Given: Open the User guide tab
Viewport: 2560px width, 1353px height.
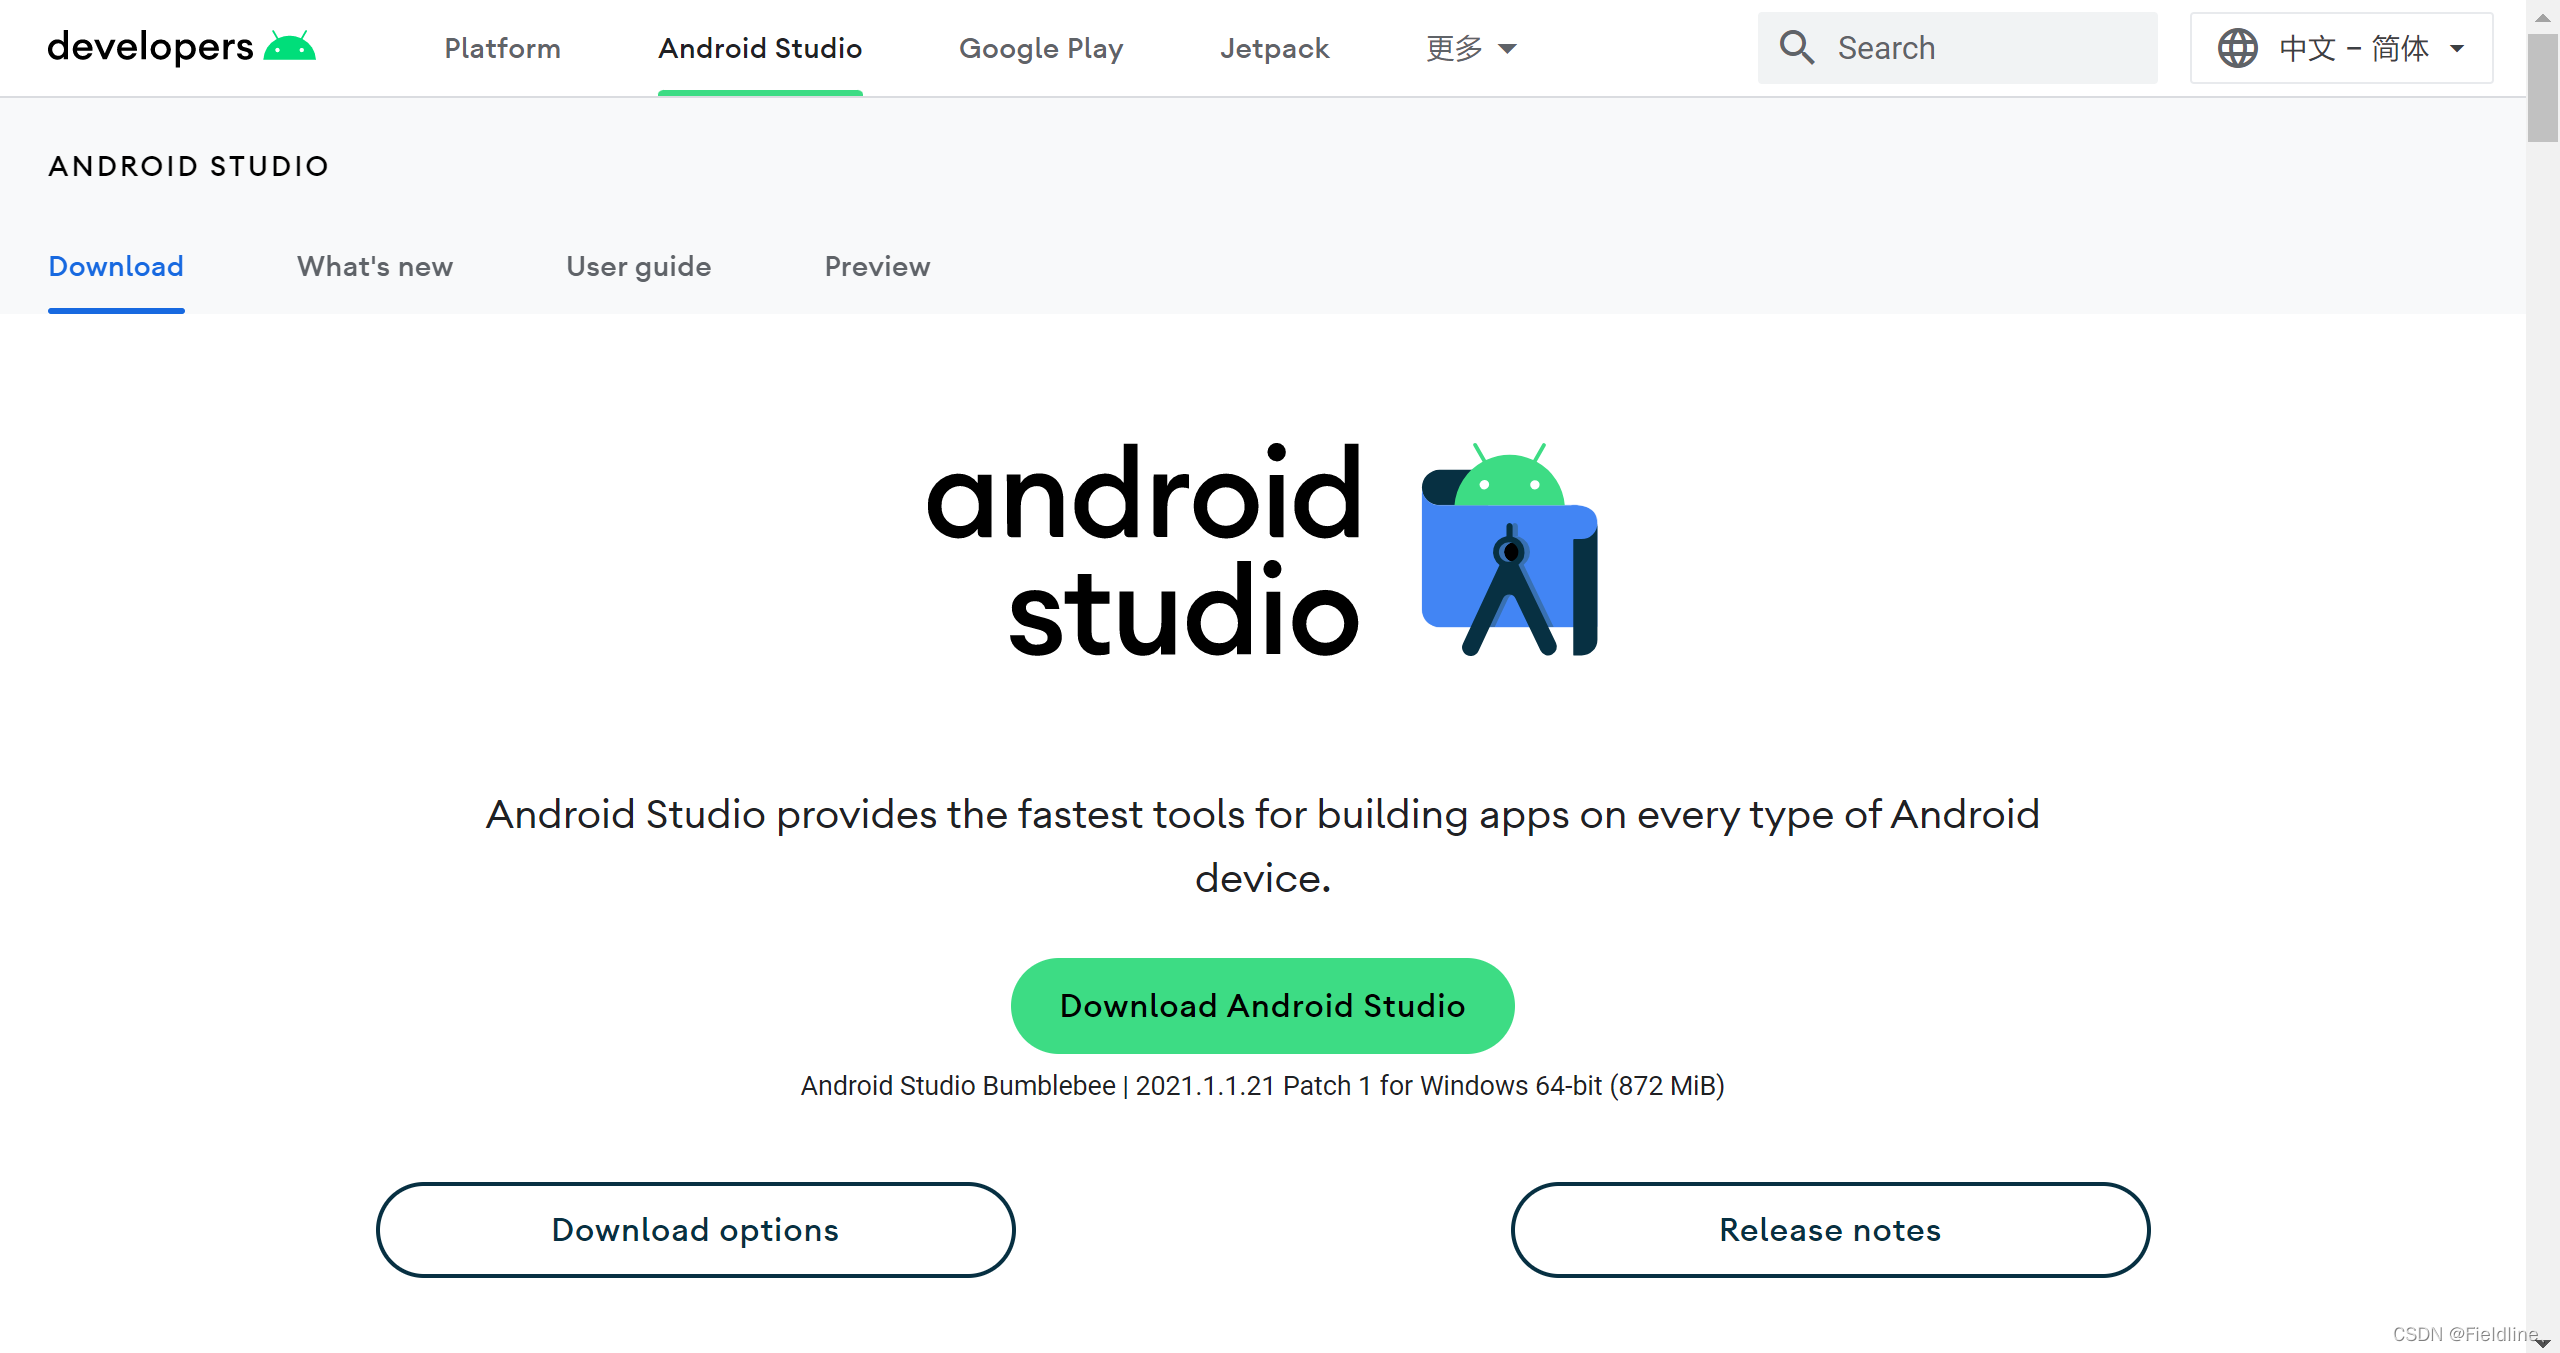Looking at the screenshot, I should tap(638, 266).
